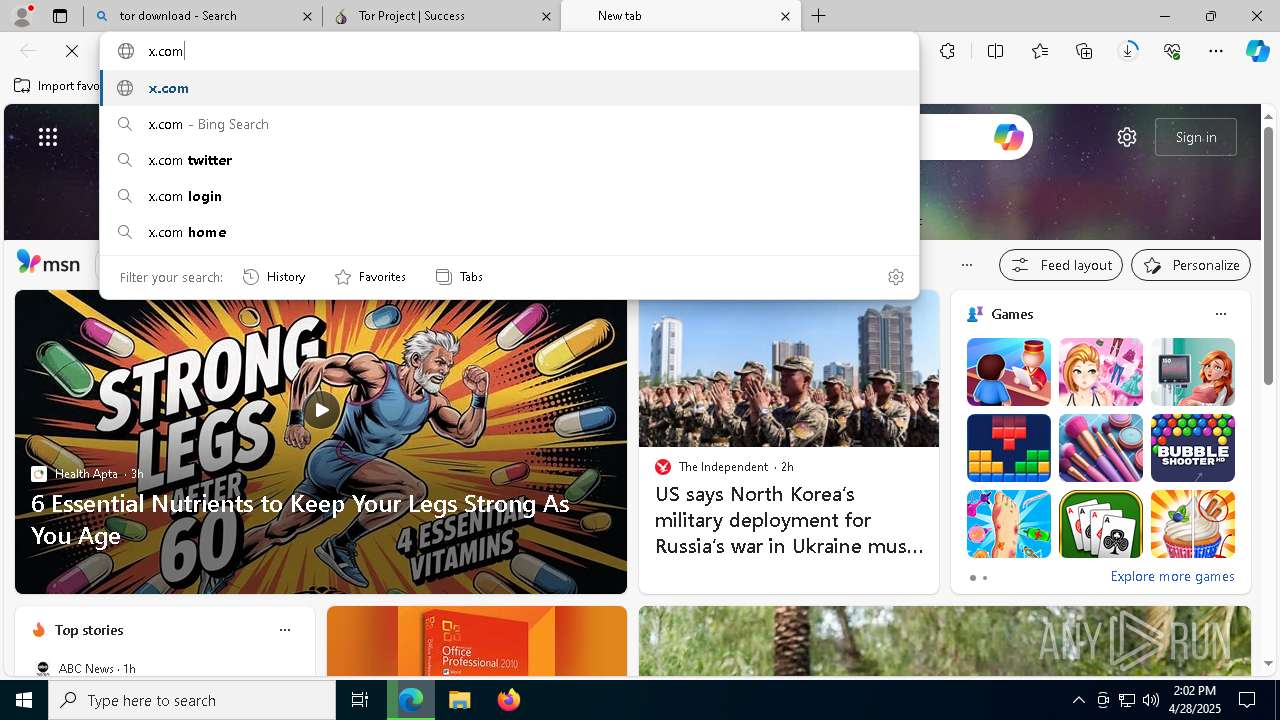
Task: Click the Explore more games link
Action: pyautogui.click(x=1172, y=577)
